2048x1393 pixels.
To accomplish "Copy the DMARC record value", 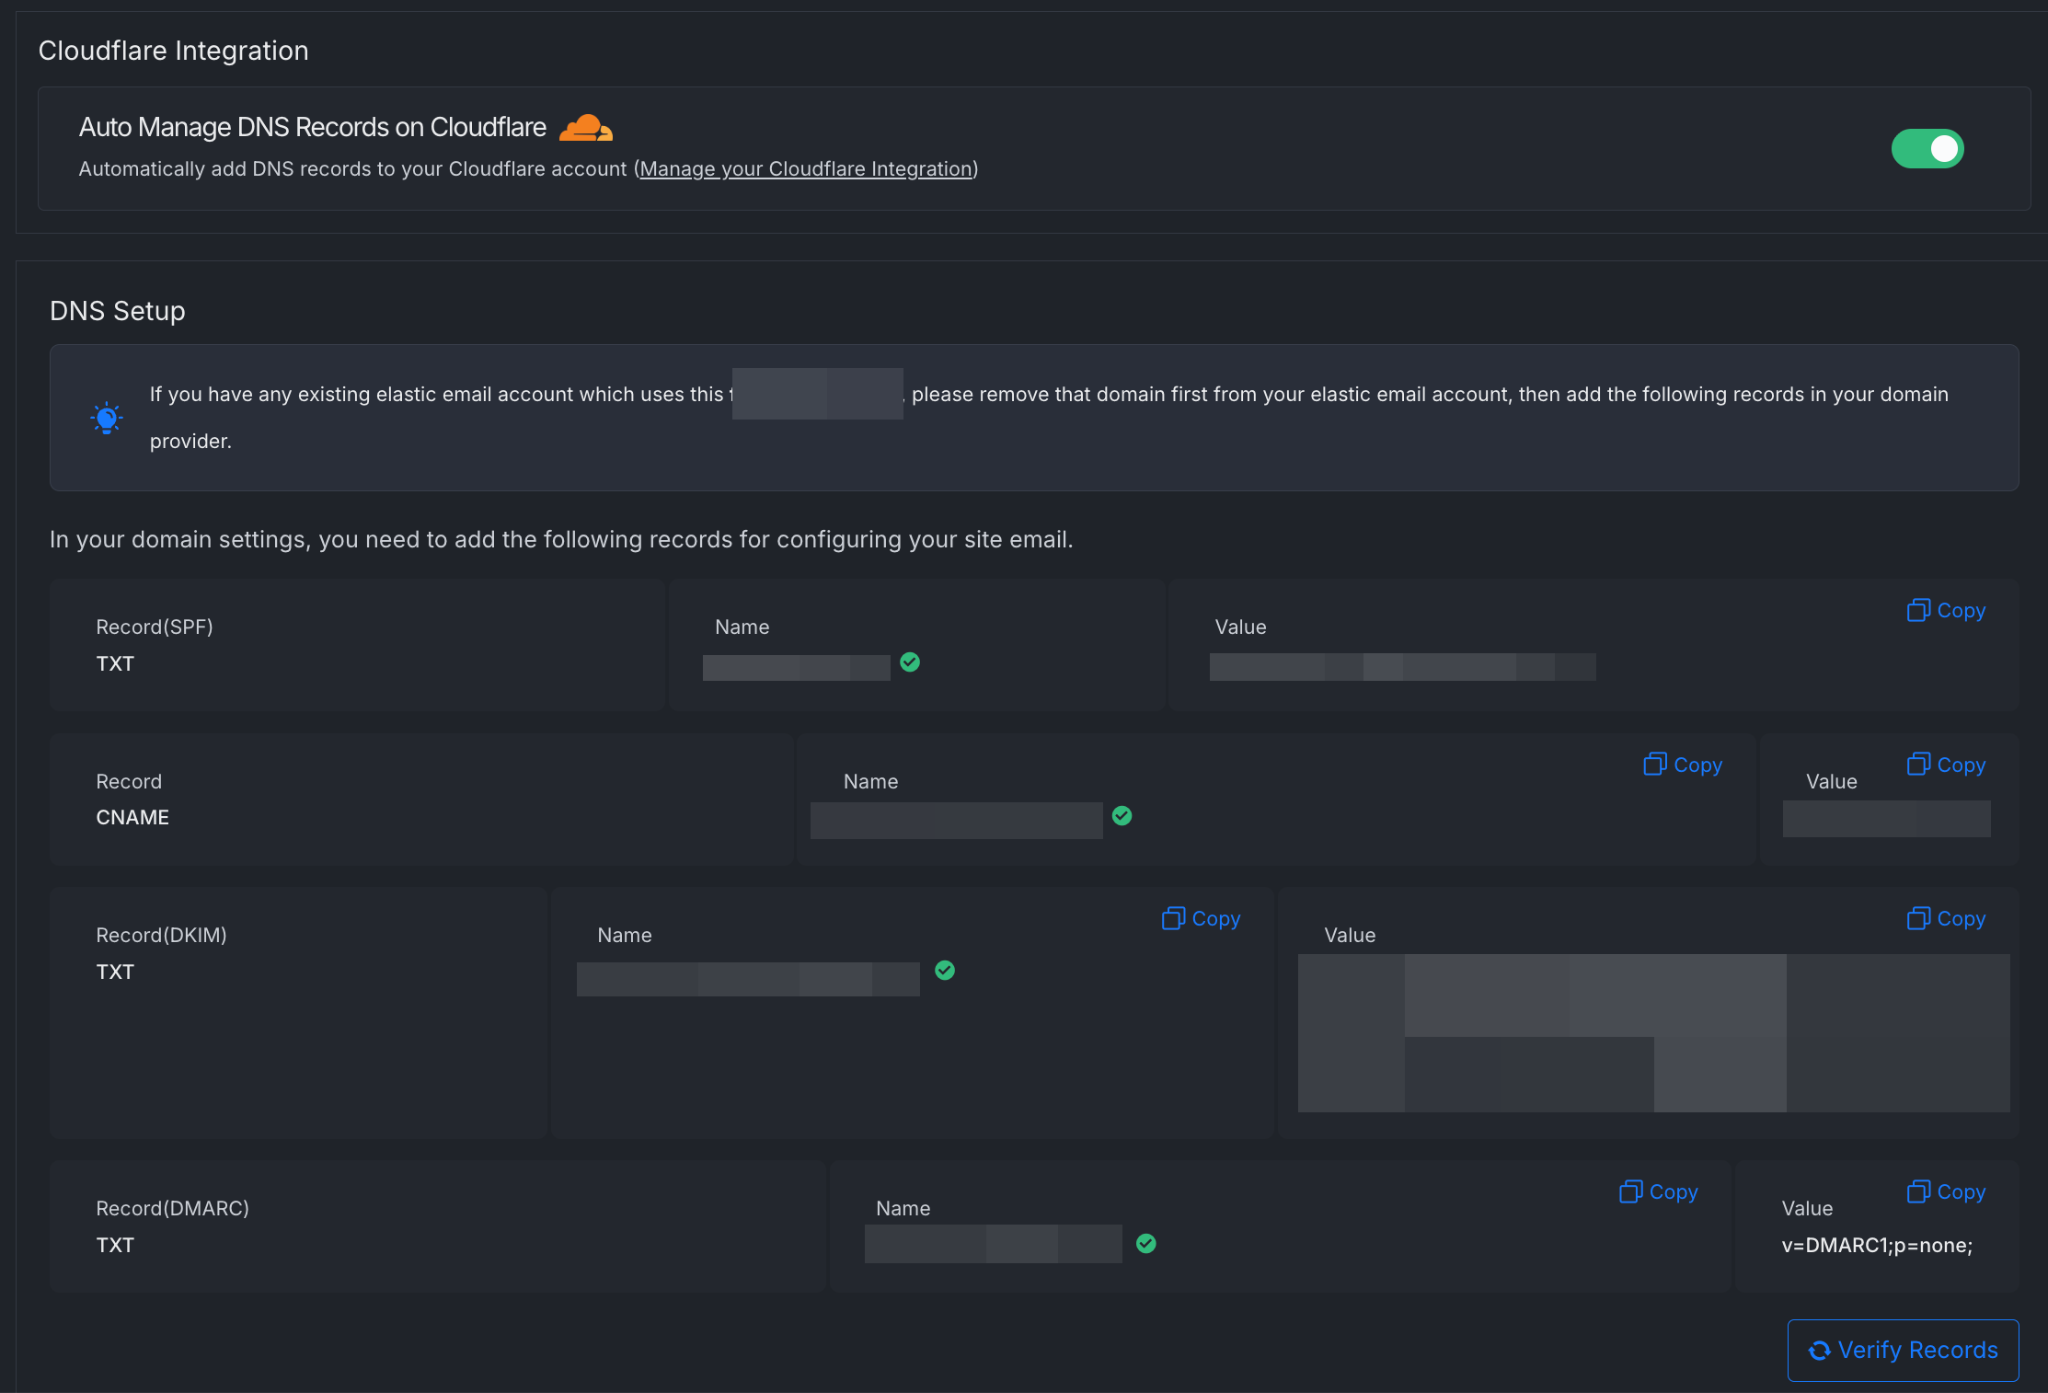I will (1944, 1191).
